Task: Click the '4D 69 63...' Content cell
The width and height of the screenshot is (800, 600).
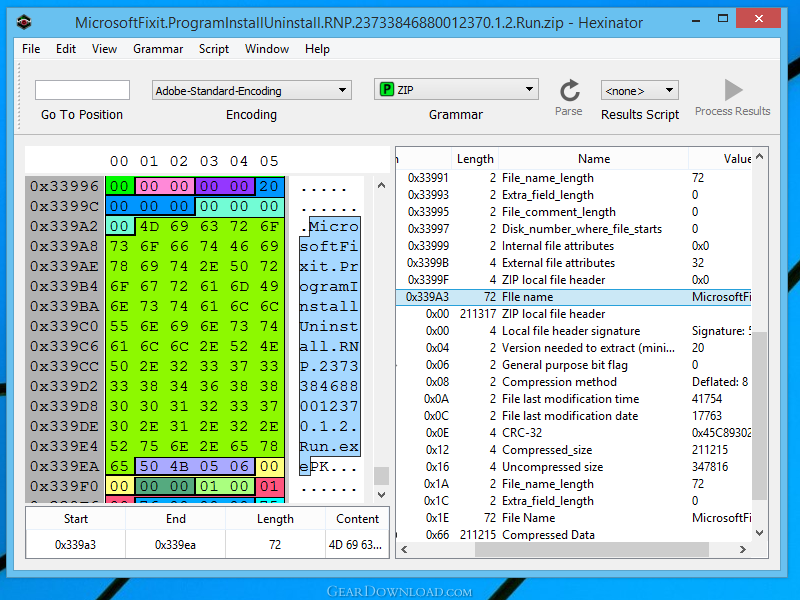Action: tap(356, 545)
